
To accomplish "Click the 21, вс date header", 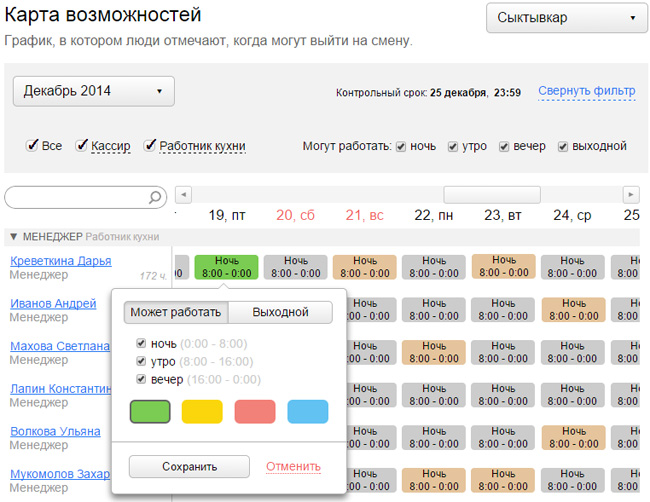I will (x=365, y=215).
